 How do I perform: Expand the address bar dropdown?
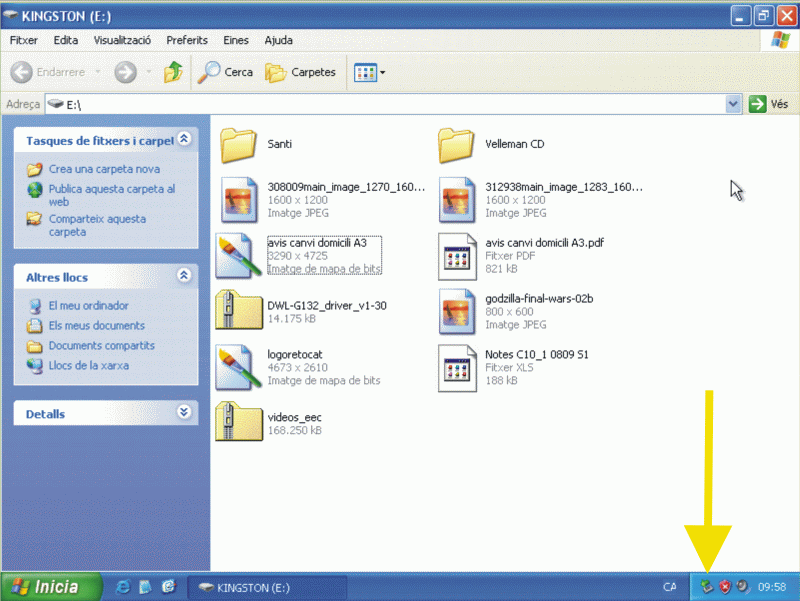733,104
